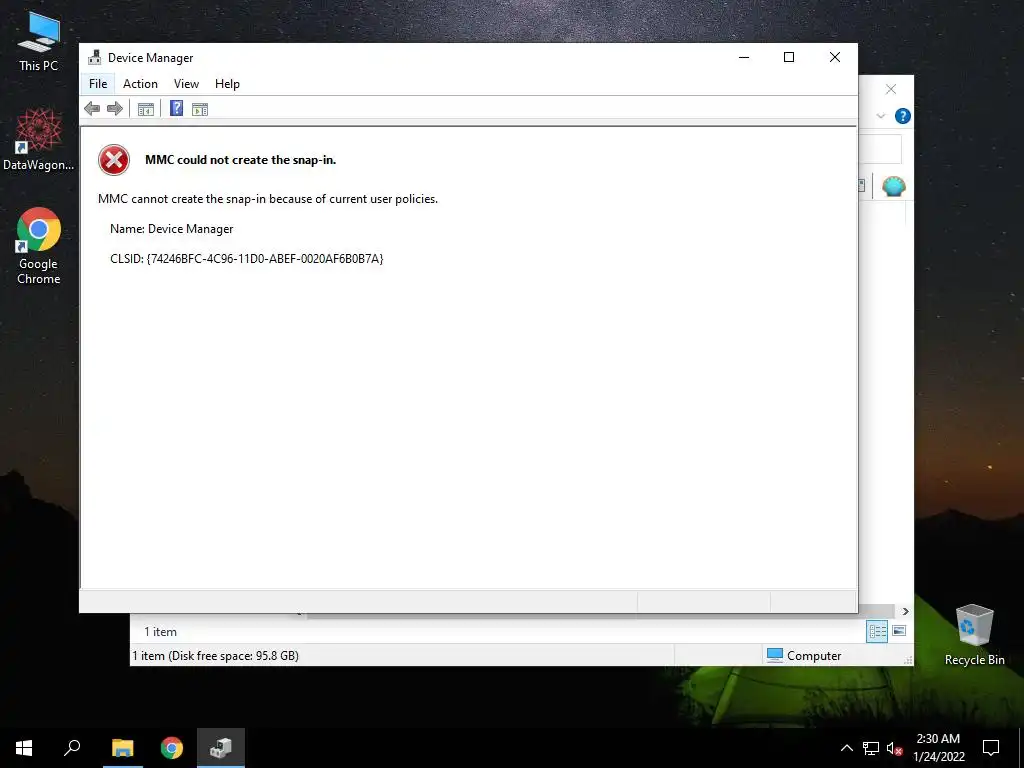Click '1 item (Disk free space: 95.8 GB)' status
The height and width of the screenshot is (768, 1024).
tap(216, 656)
